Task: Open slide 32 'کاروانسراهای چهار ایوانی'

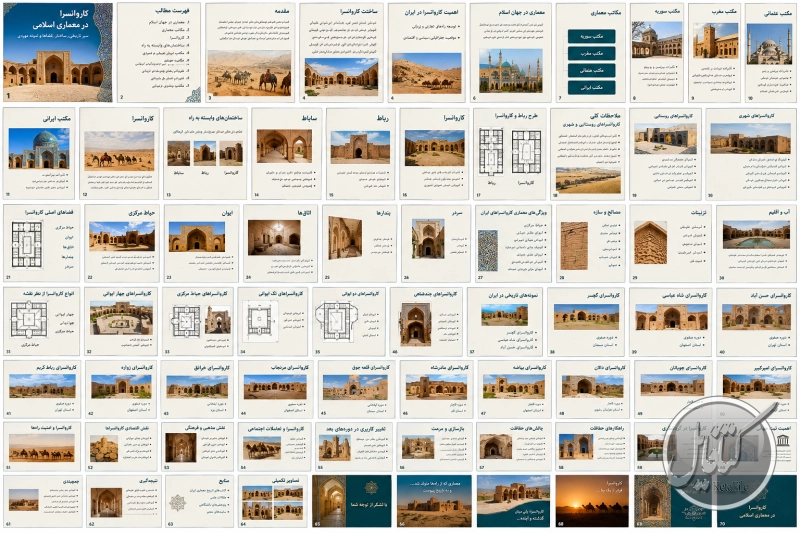Action: pyautogui.click(x=121, y=321)
